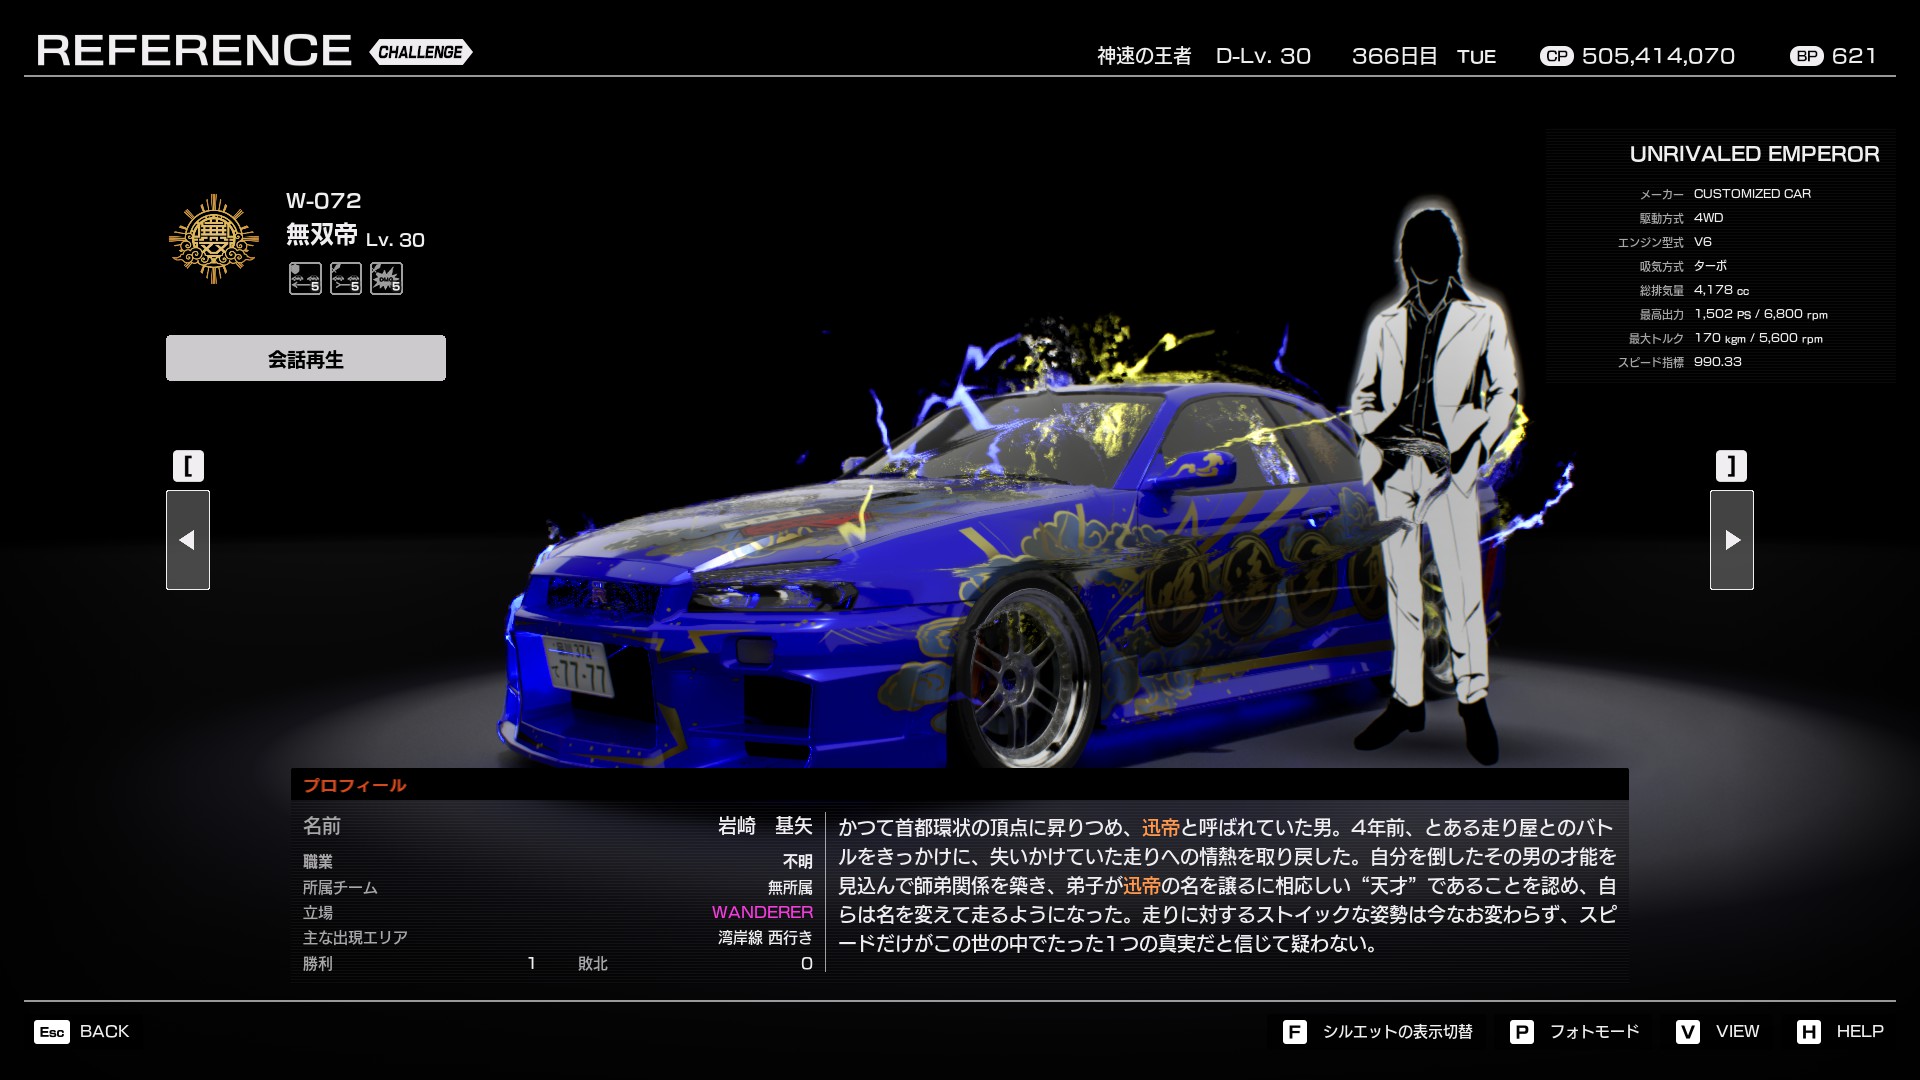
Task: Click the right bracket key hint
Action: tap(1731, 466)
